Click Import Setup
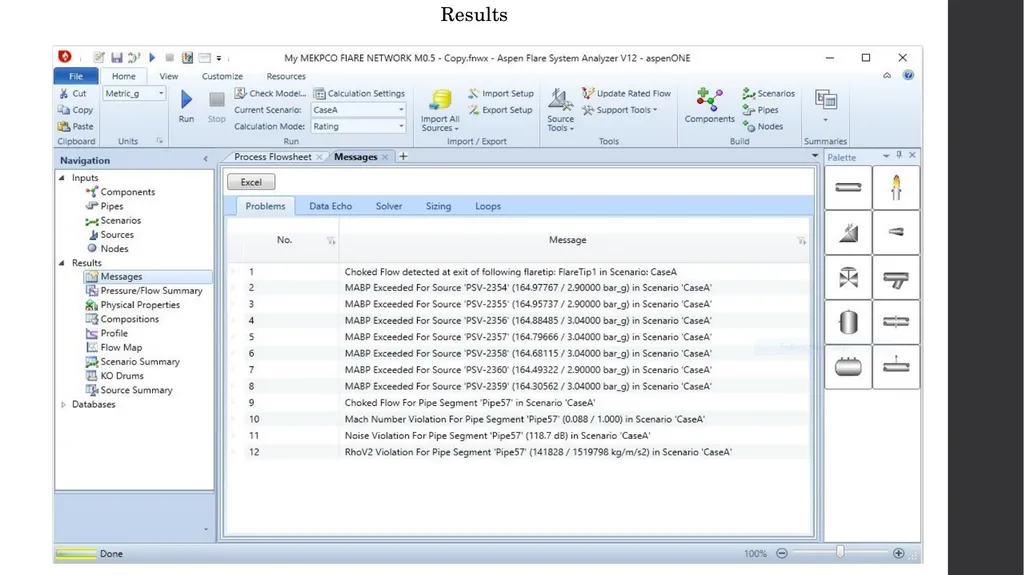This screenshot has width=1024, height=575. click(x=501, y=93)
